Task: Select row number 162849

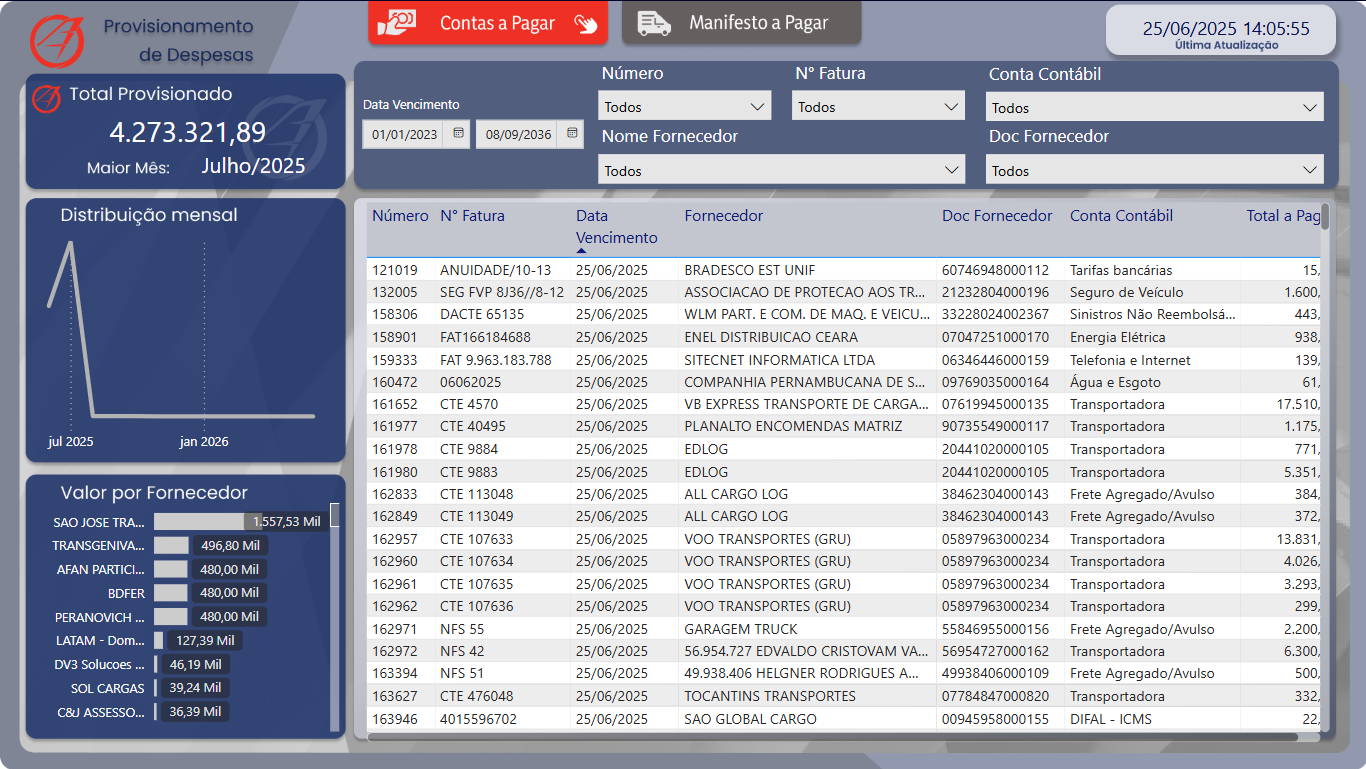Action: 395,516
